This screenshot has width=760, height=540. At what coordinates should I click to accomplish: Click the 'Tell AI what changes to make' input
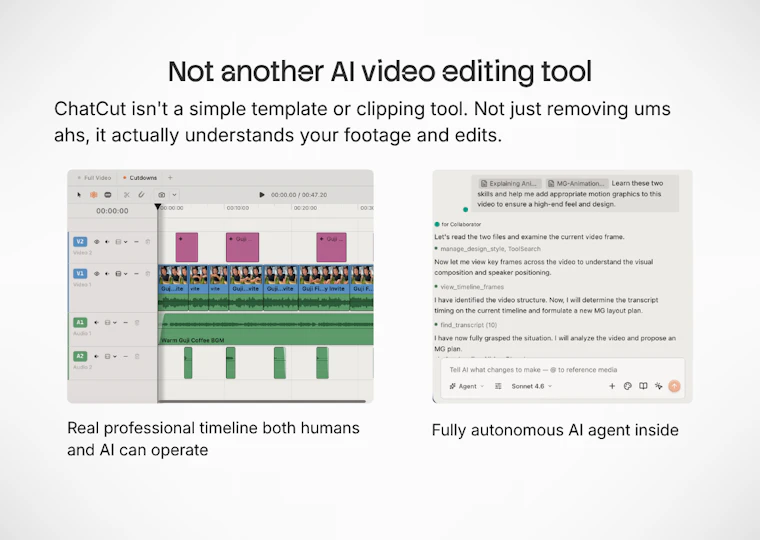pos(533,369)
